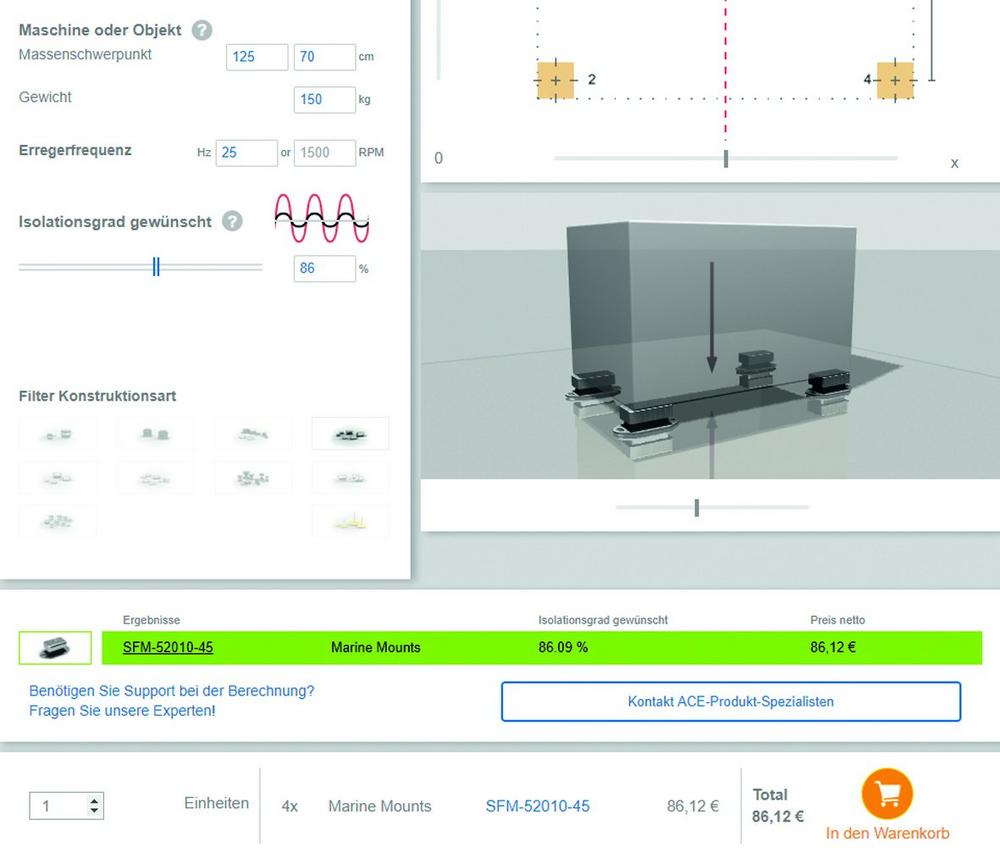Click the 3D machine model preview
The height and width of the screenshot is (848, 1000).
[x=710, y=336]
